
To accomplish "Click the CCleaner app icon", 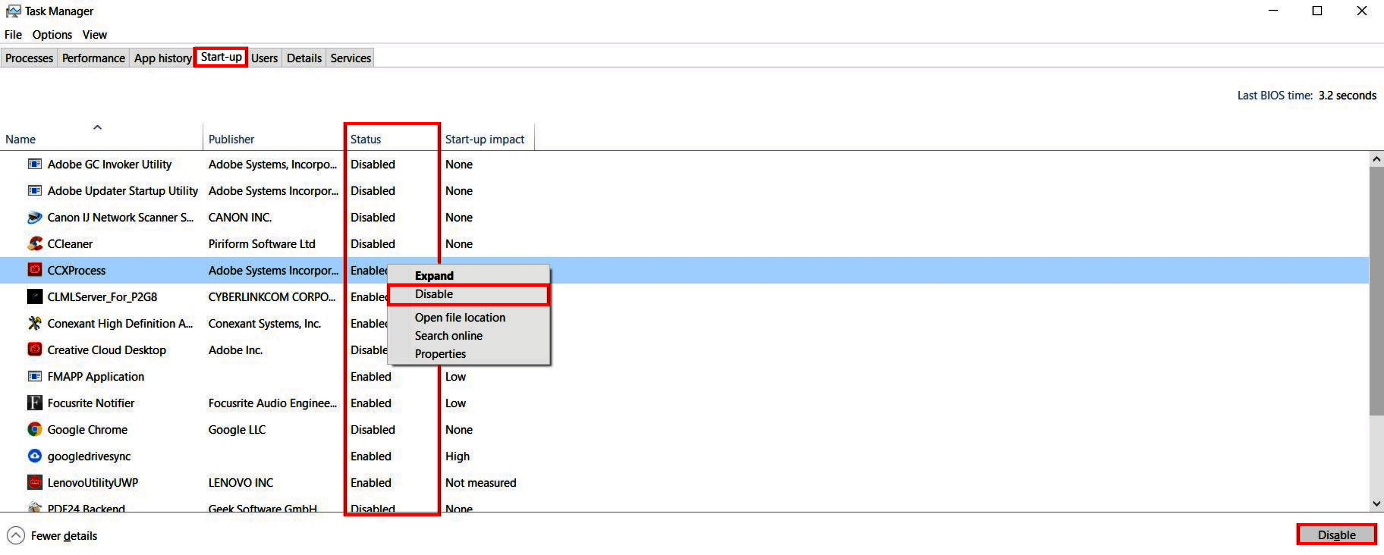I will click(35, 244).
